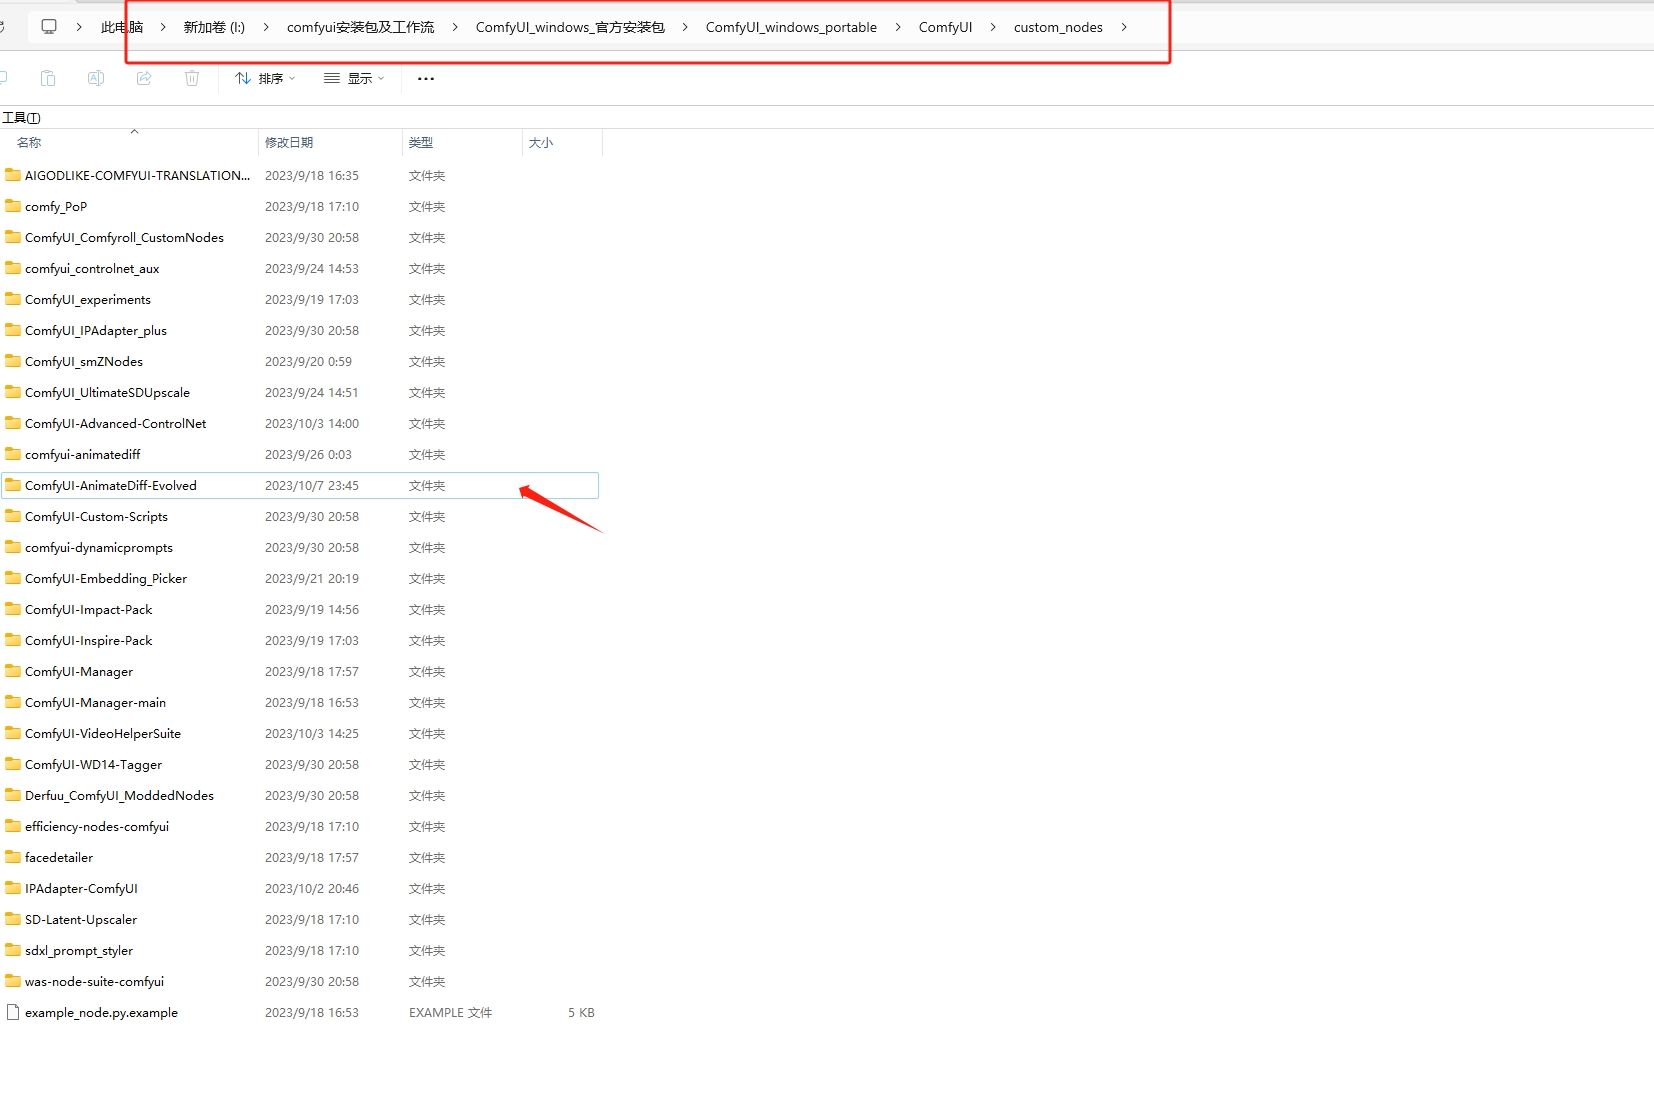Open the three-dot more options menu
The width and height of the screenshot is (1654, 1111).
426,78
